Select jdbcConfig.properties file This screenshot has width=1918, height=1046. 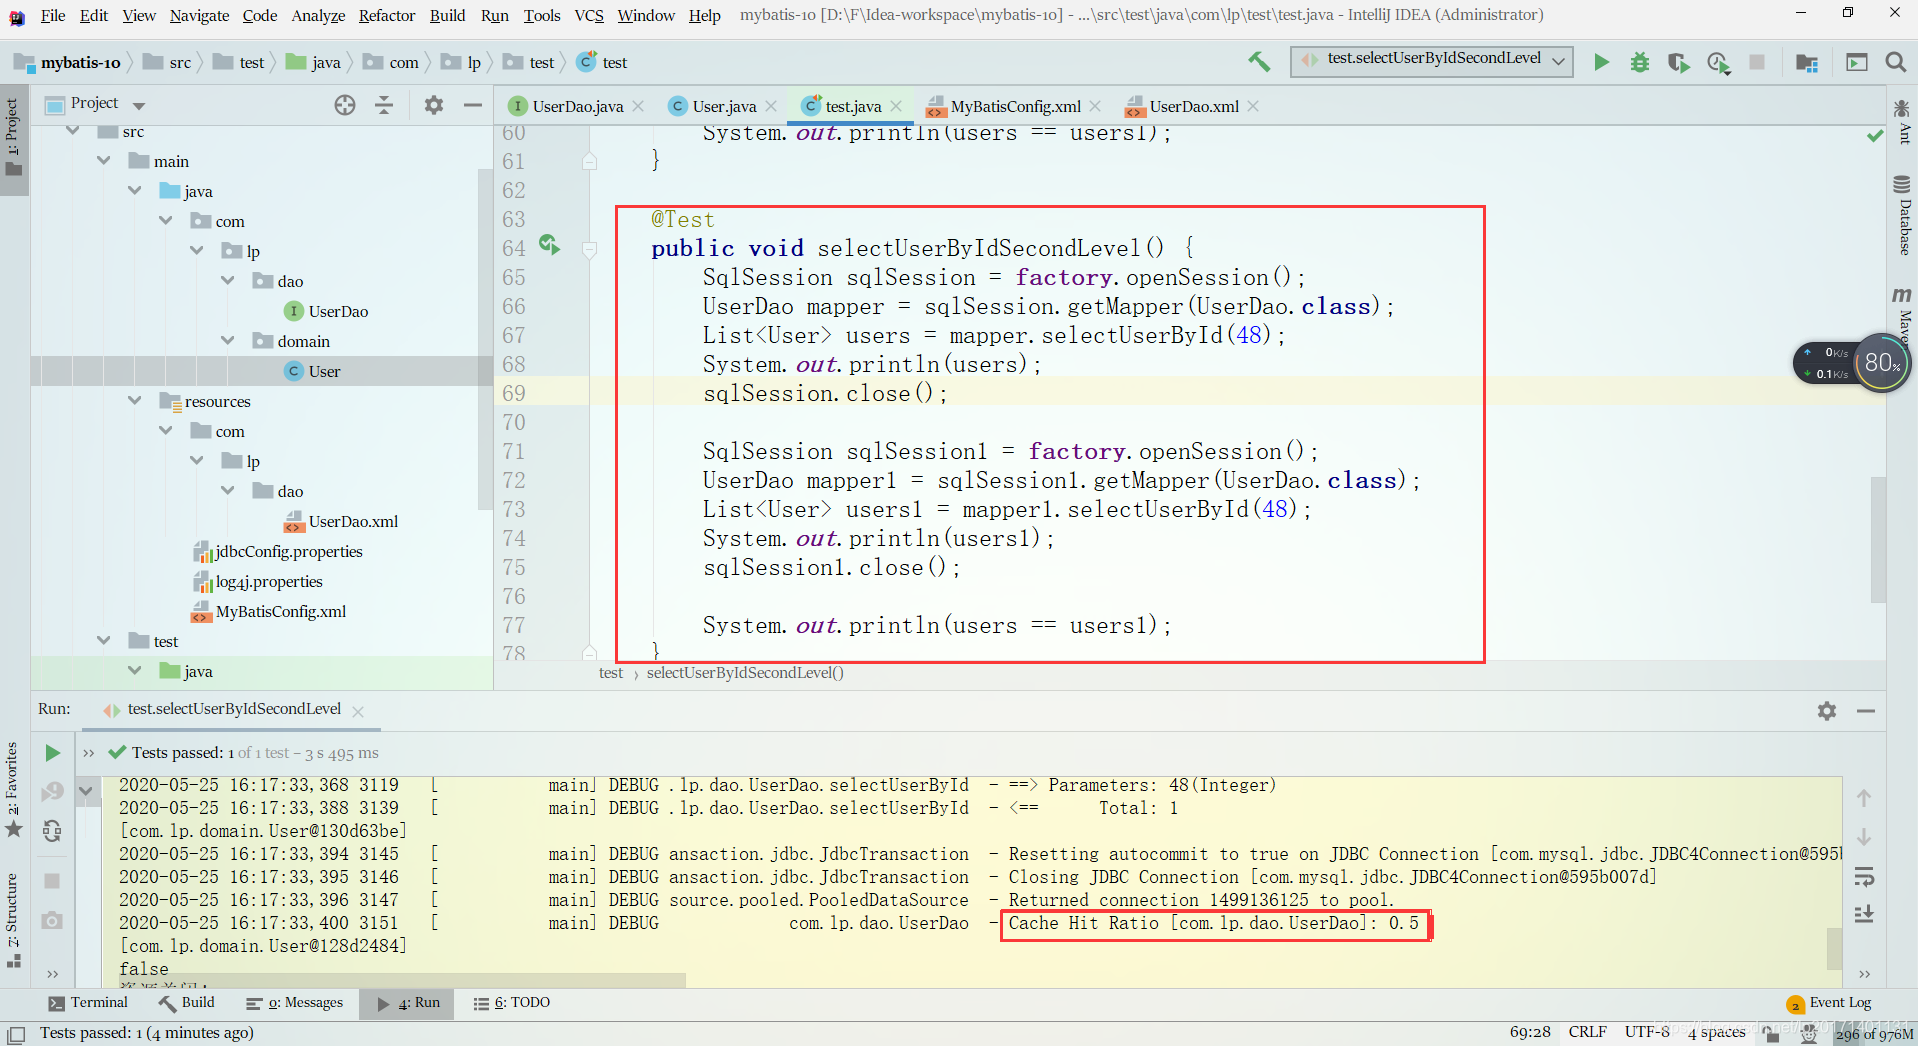click(x=278, y=551)
